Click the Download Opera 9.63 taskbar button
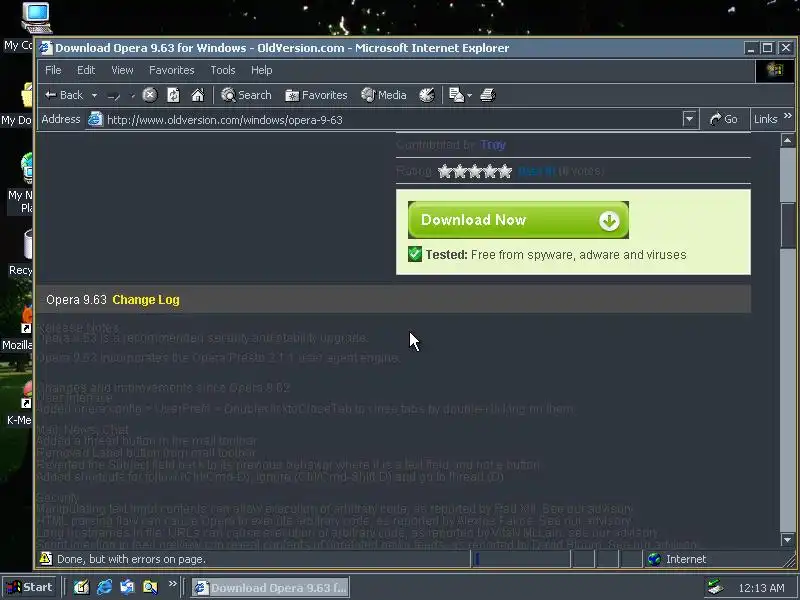This screenshot has width=800, height=600. pos(270,588)
